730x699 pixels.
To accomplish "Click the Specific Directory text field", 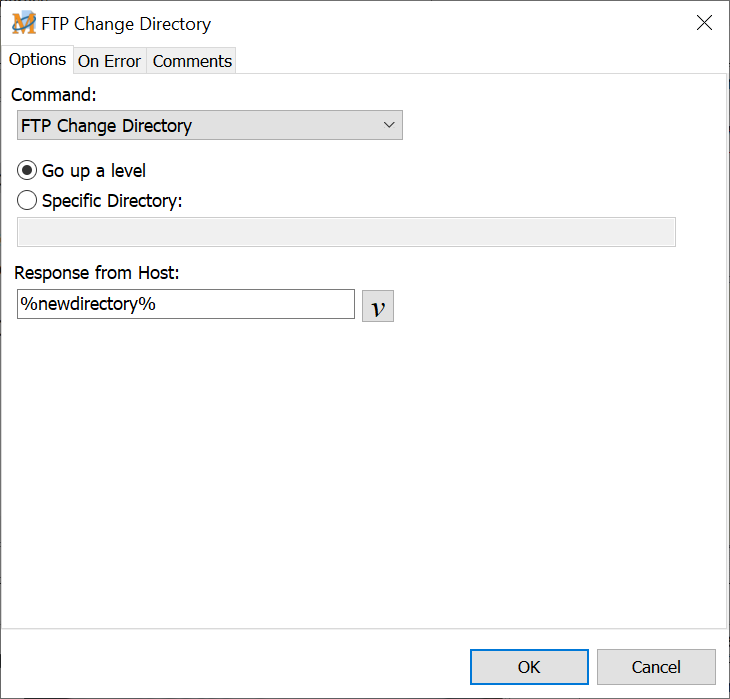I will coord(346,232).
